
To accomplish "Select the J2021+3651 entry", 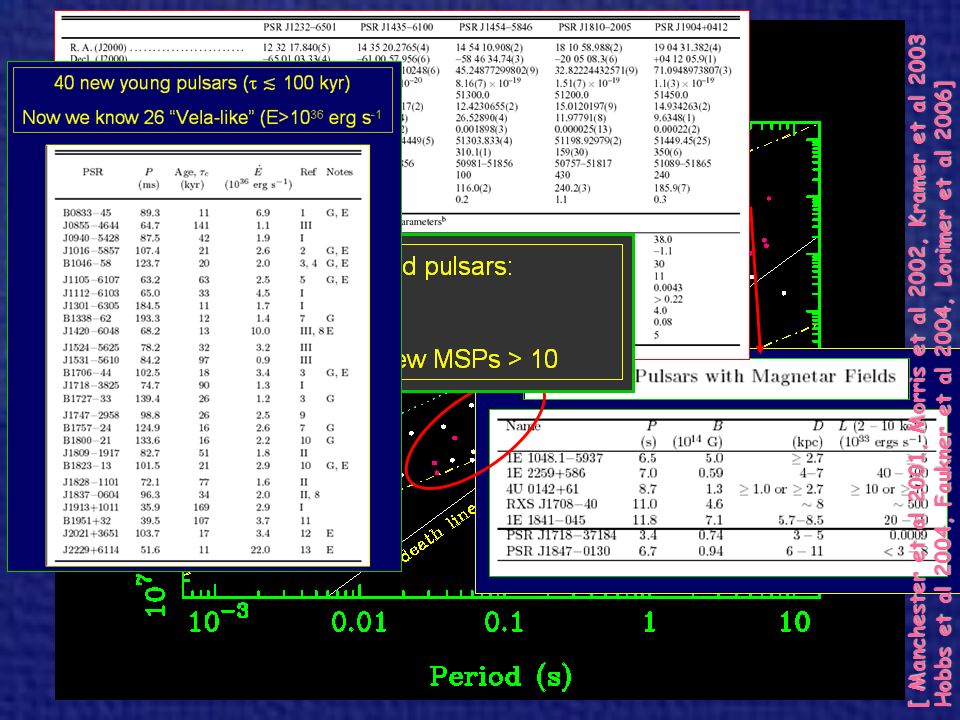I will [91, 533].
